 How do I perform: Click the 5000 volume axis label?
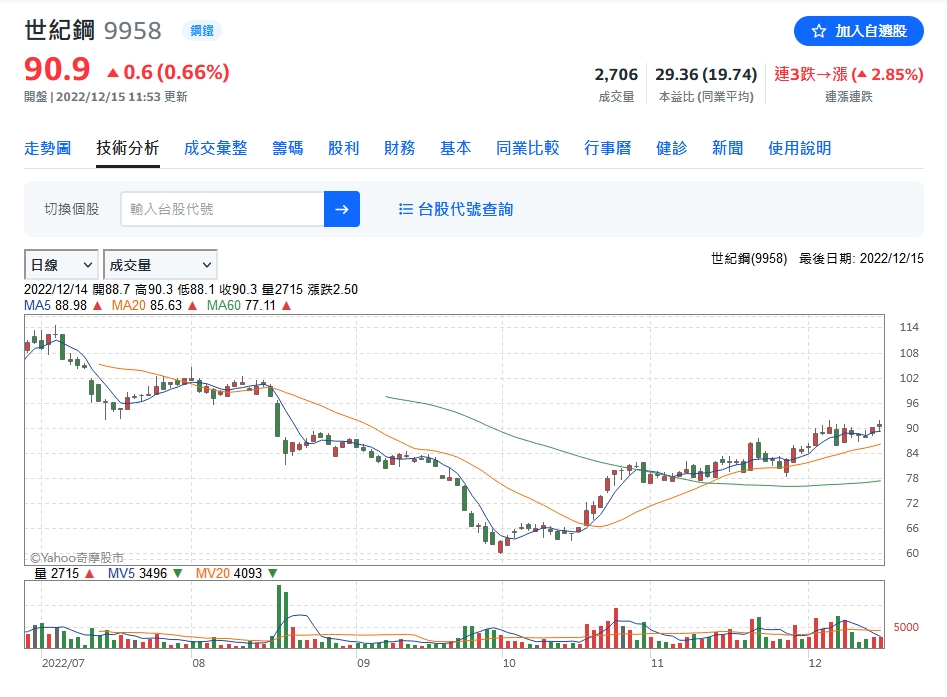[906, 628]
